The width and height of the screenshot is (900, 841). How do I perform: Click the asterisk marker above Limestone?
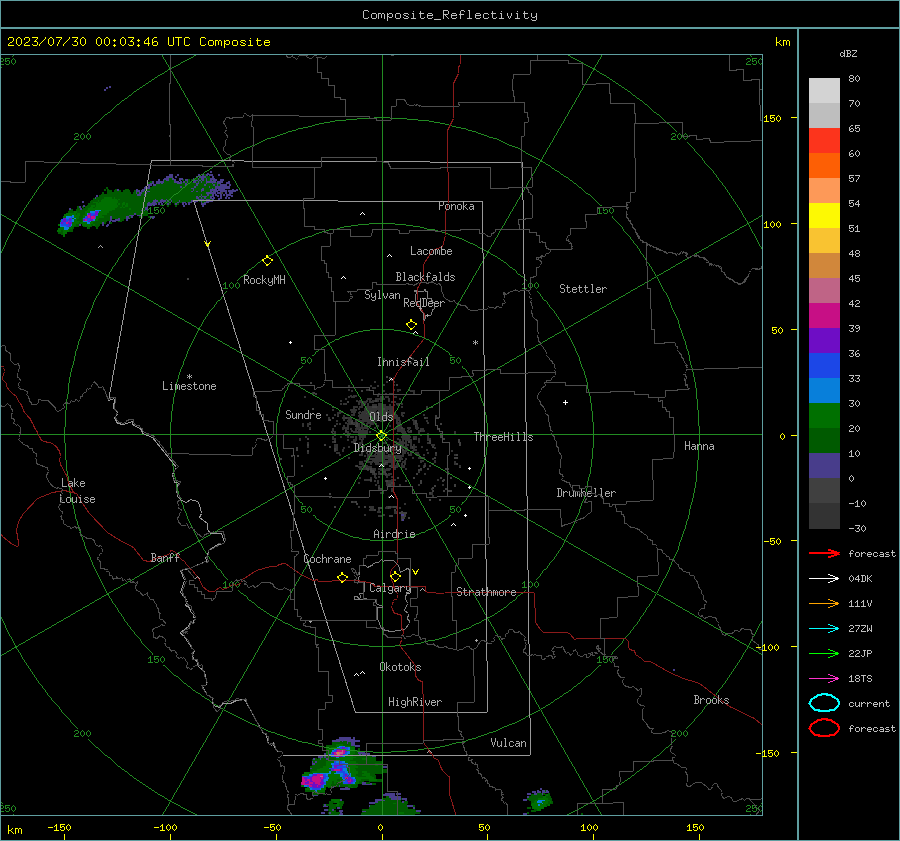point(189,377)
